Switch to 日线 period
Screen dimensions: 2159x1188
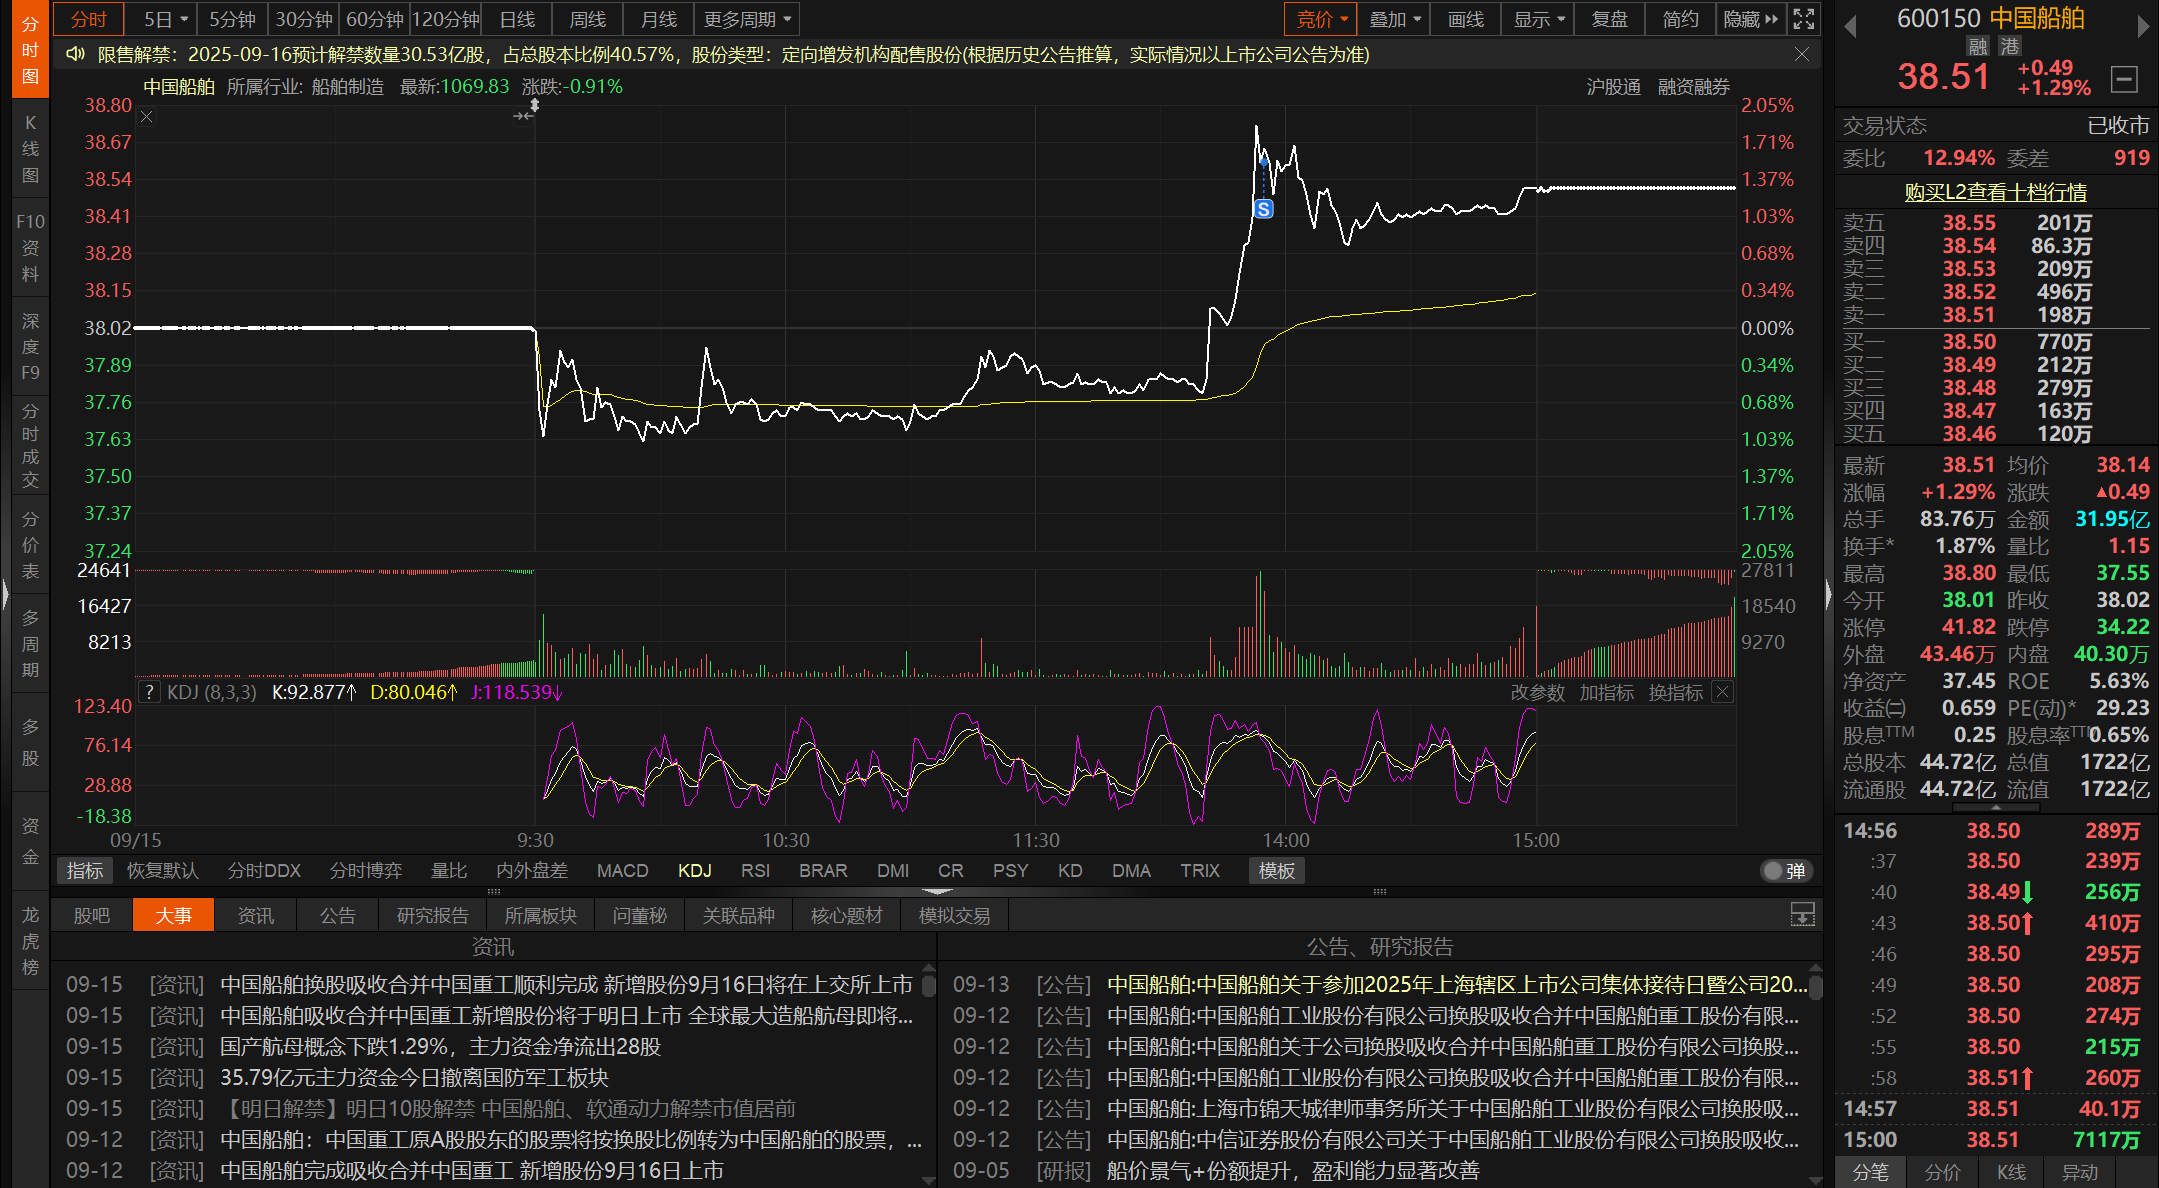click(517, 19)
